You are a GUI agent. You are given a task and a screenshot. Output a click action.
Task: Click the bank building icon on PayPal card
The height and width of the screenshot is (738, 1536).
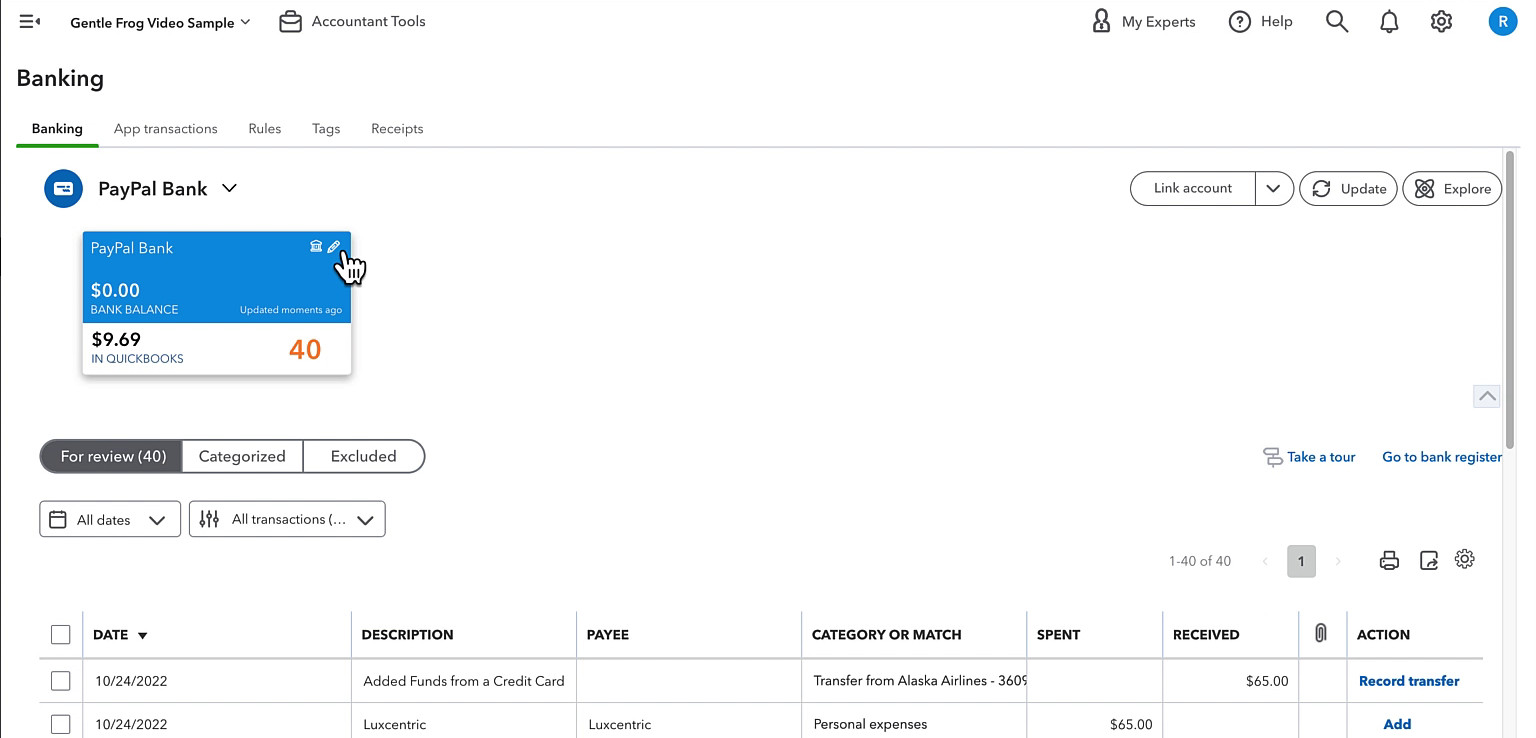click(316, 247)
